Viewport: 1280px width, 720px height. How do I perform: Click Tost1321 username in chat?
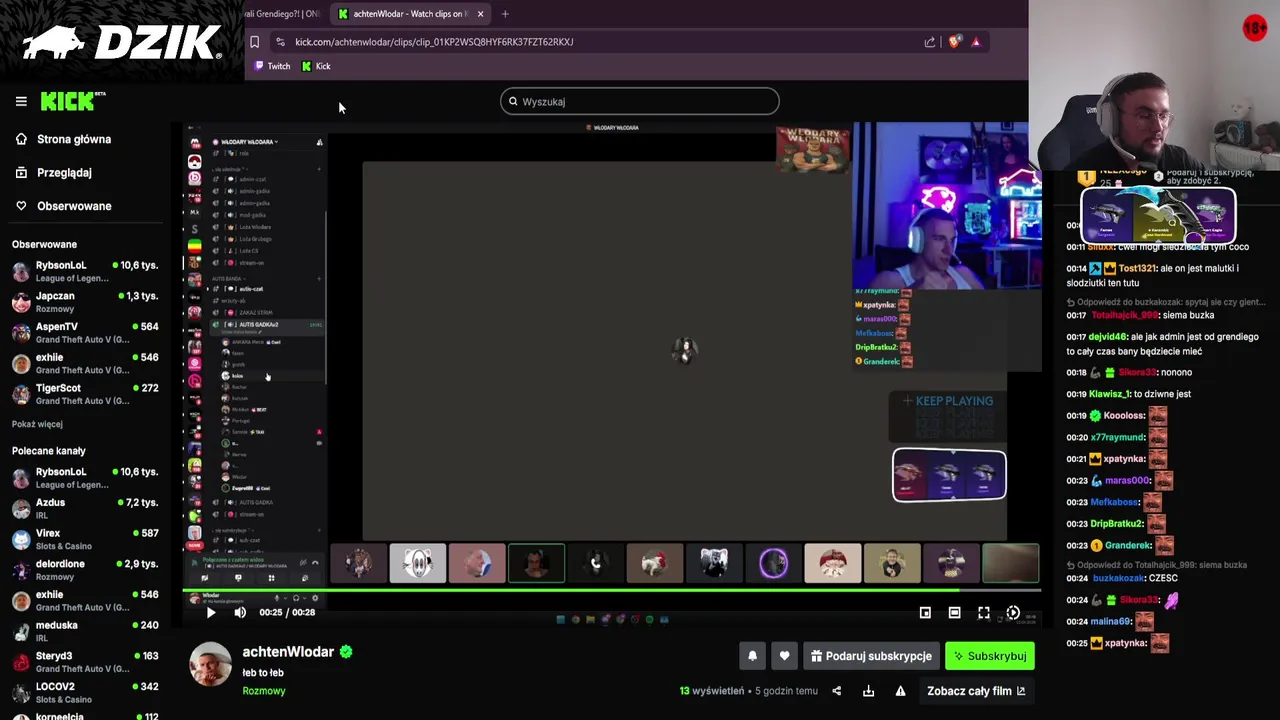pyautogui.click(x=1137, y=268)
